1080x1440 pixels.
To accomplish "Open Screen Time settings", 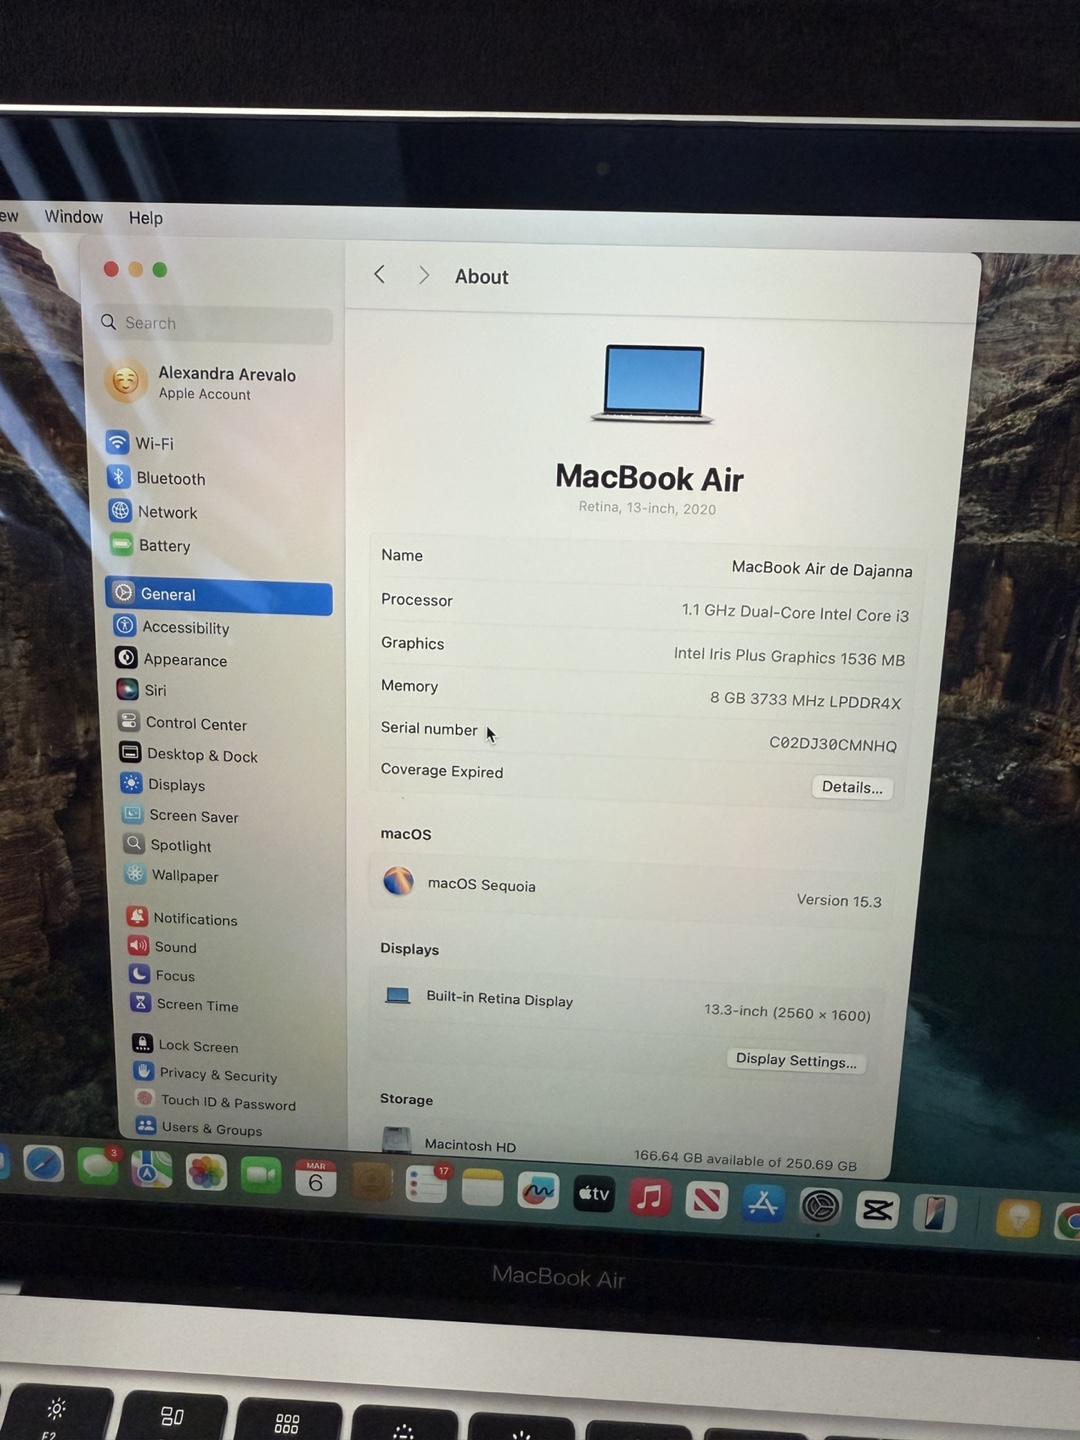I will point(184,1004).
